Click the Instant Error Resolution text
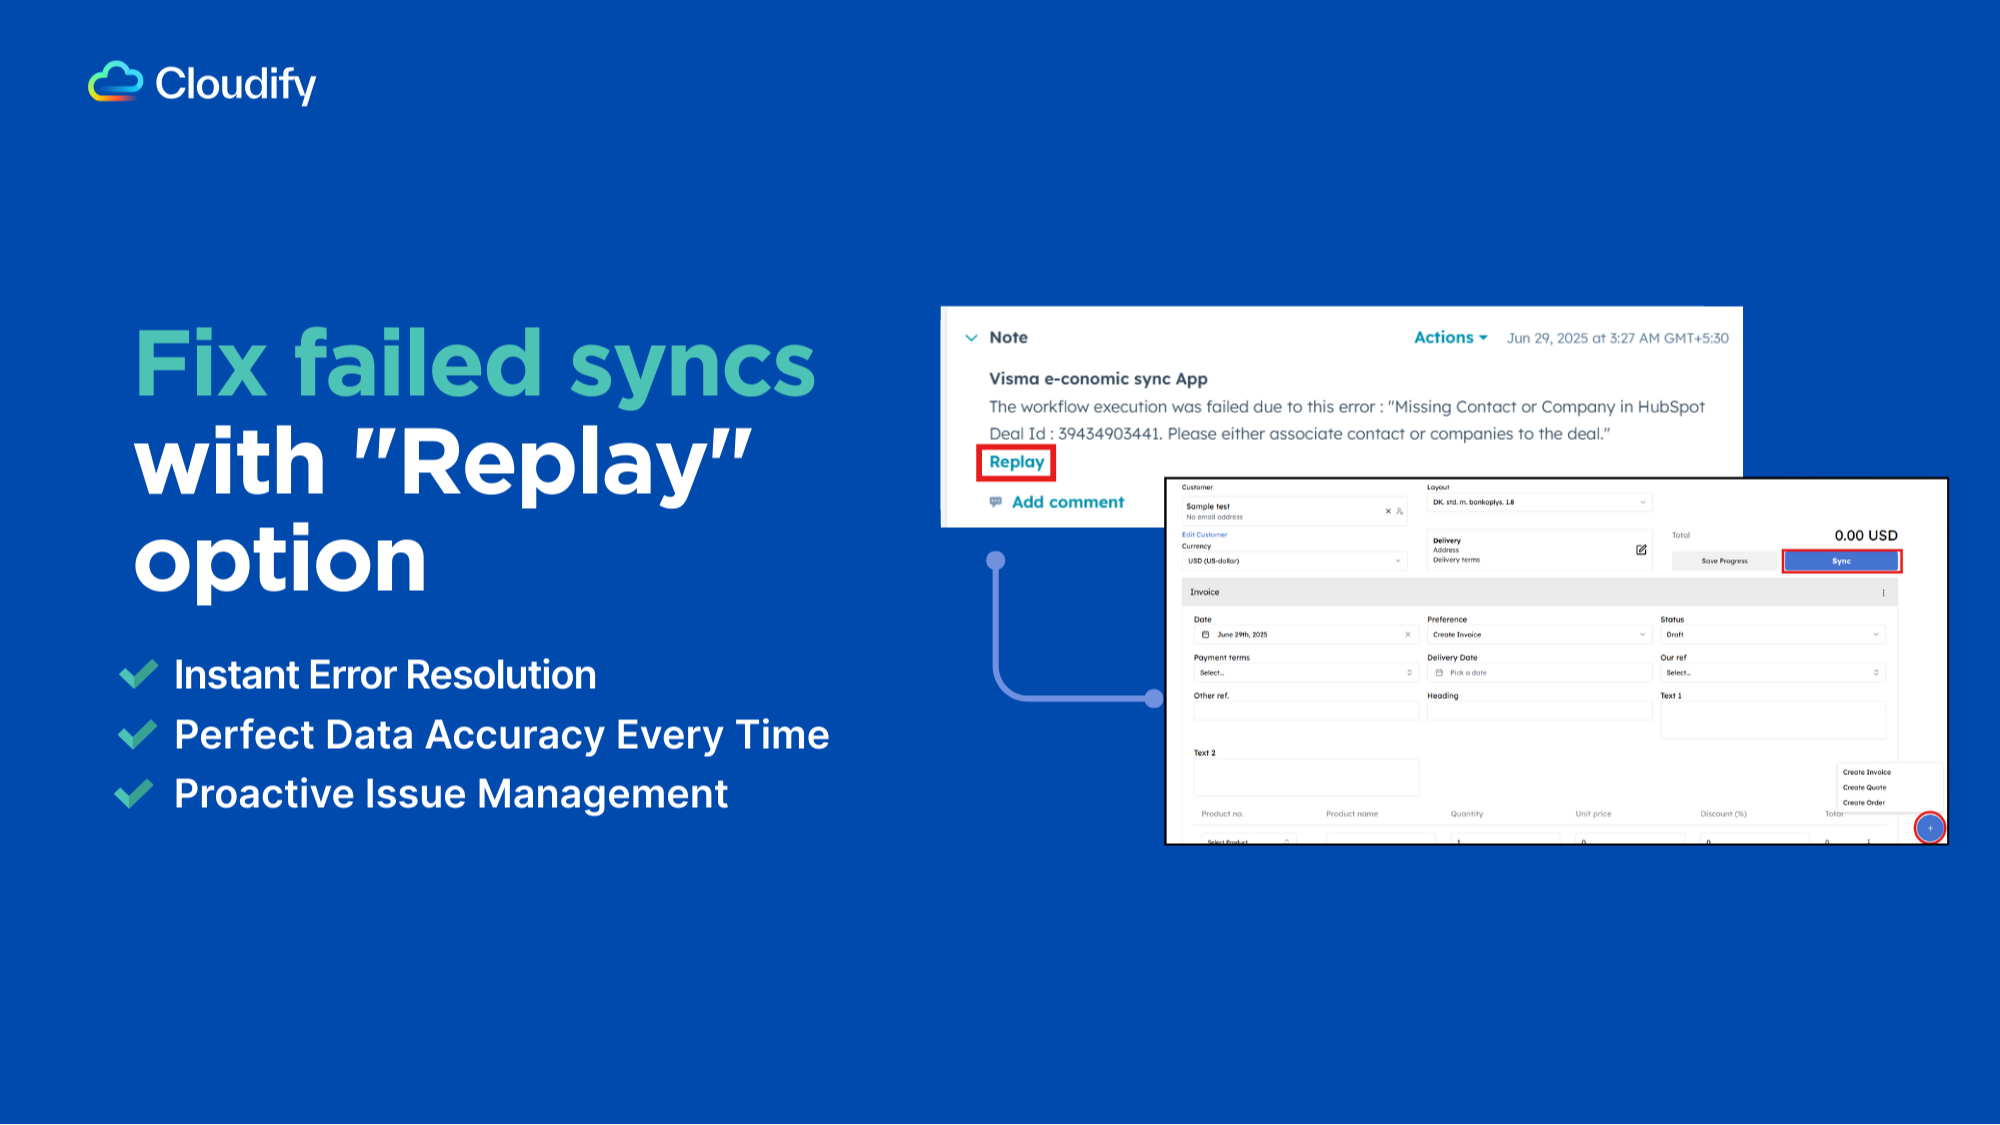The width and height of the screenshot is (2000, 1125). pos(385,675)
